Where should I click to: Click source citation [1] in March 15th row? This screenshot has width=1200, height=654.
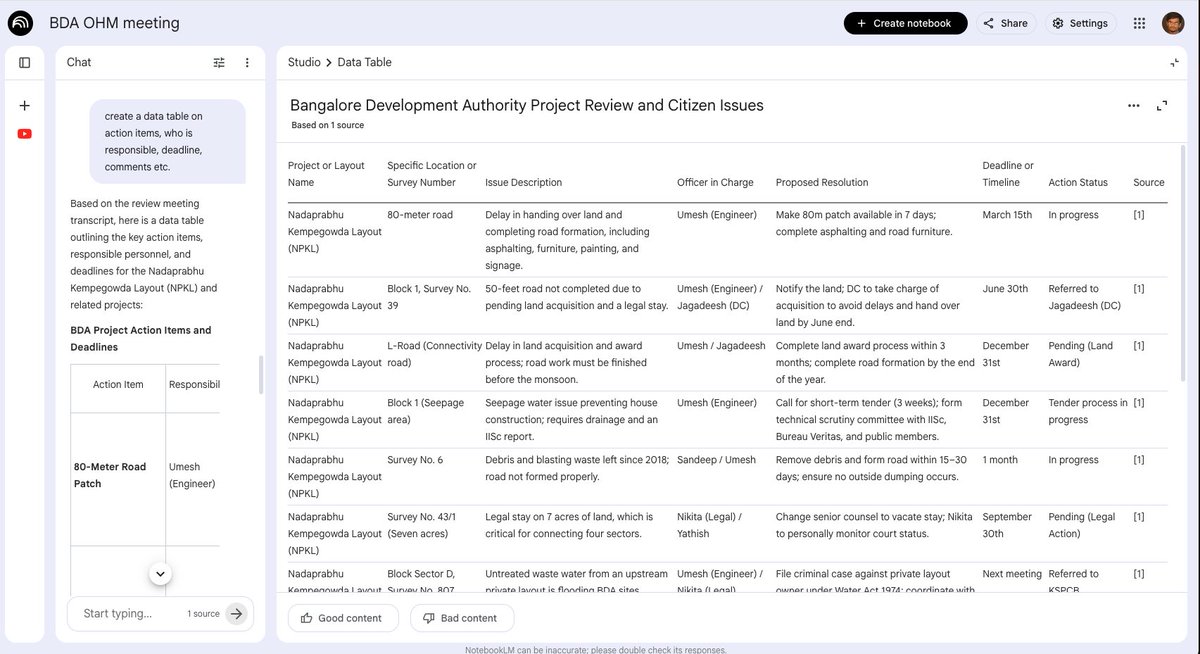click(x=1138, y=215)
